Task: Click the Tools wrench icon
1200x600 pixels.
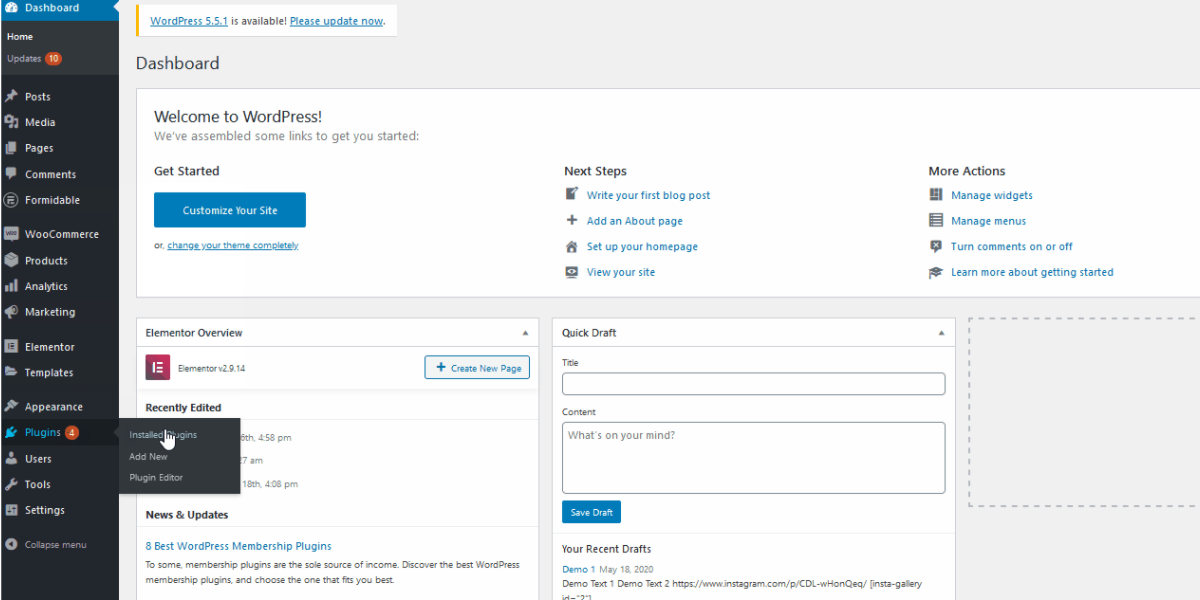Action: click(x=11, y=484)
